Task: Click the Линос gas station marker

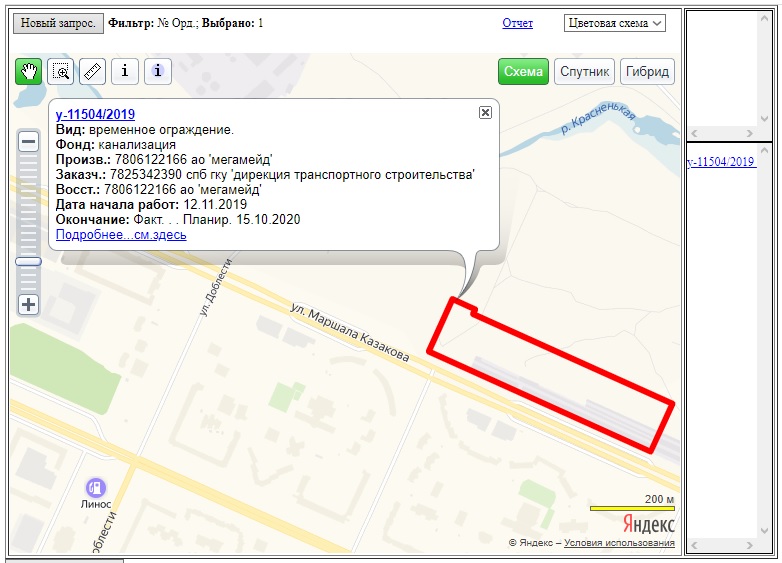Action: coord(96,488)
